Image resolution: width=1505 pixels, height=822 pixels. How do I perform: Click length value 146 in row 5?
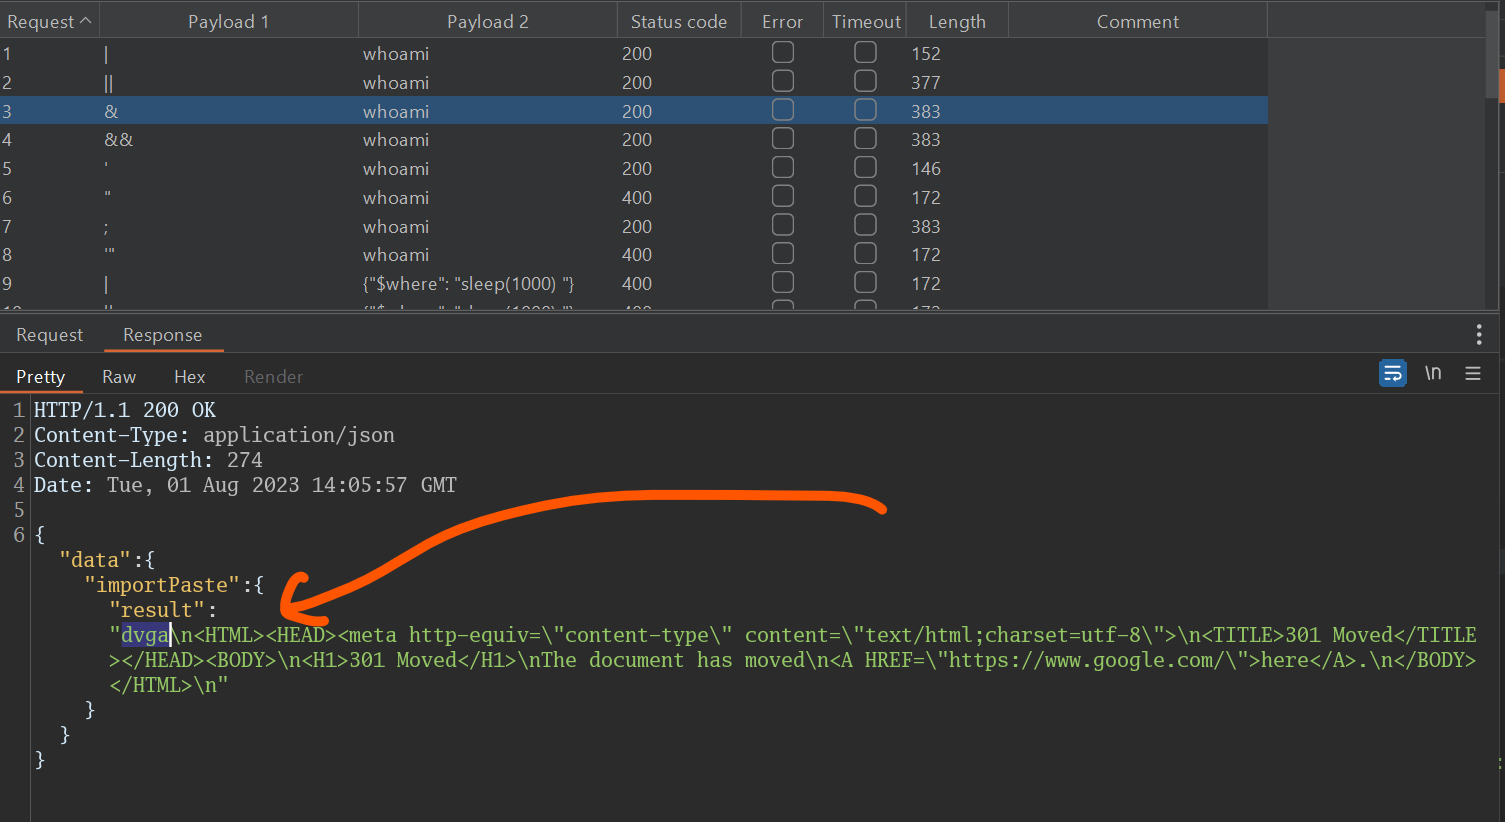(x=926, y=169)
